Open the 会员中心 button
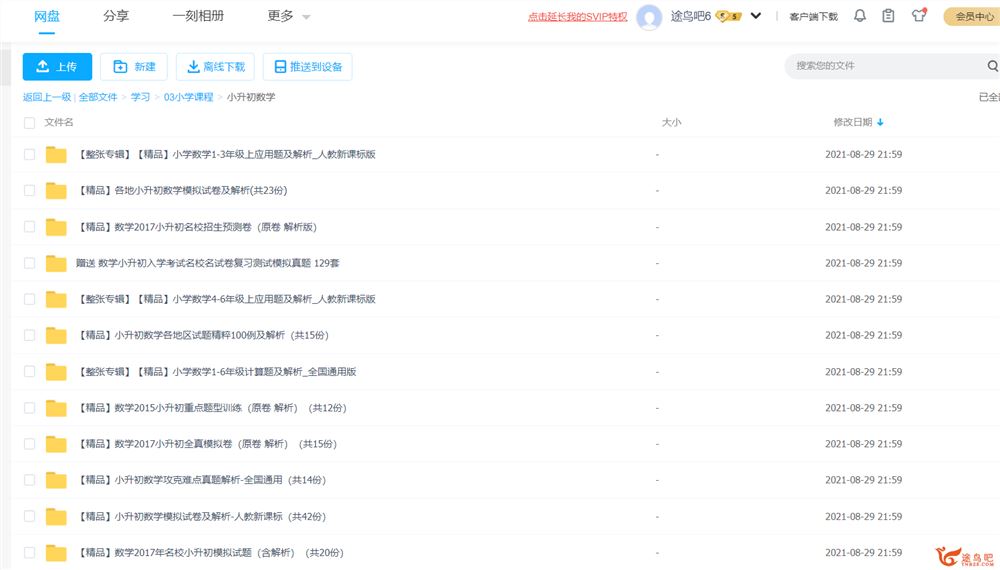The width and height of the screenshot is (1000, 570). pyautogui.click(x=972, y=17)
